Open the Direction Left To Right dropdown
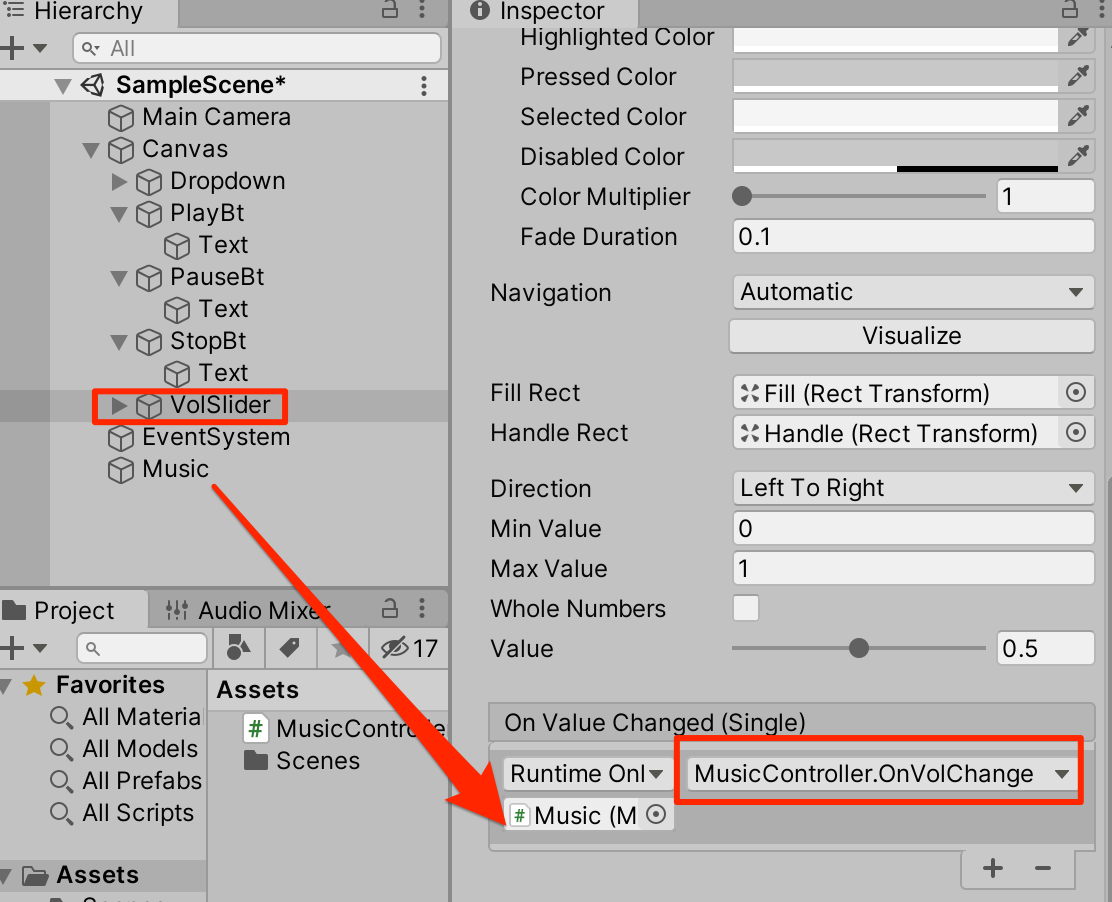This screenshot has width=1112, height=902. click(911, 488)
